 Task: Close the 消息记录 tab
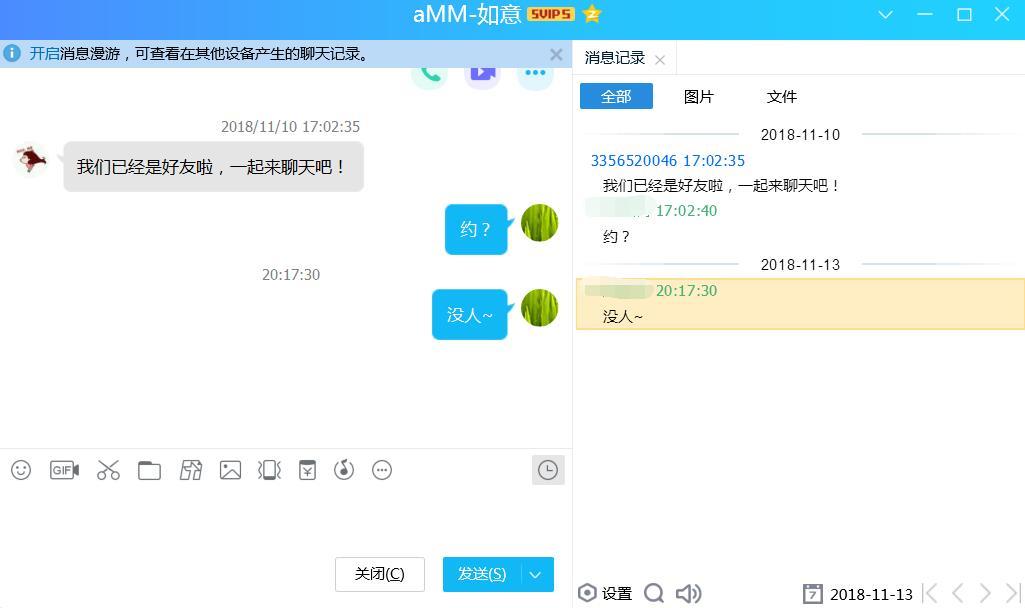[660, 60]
